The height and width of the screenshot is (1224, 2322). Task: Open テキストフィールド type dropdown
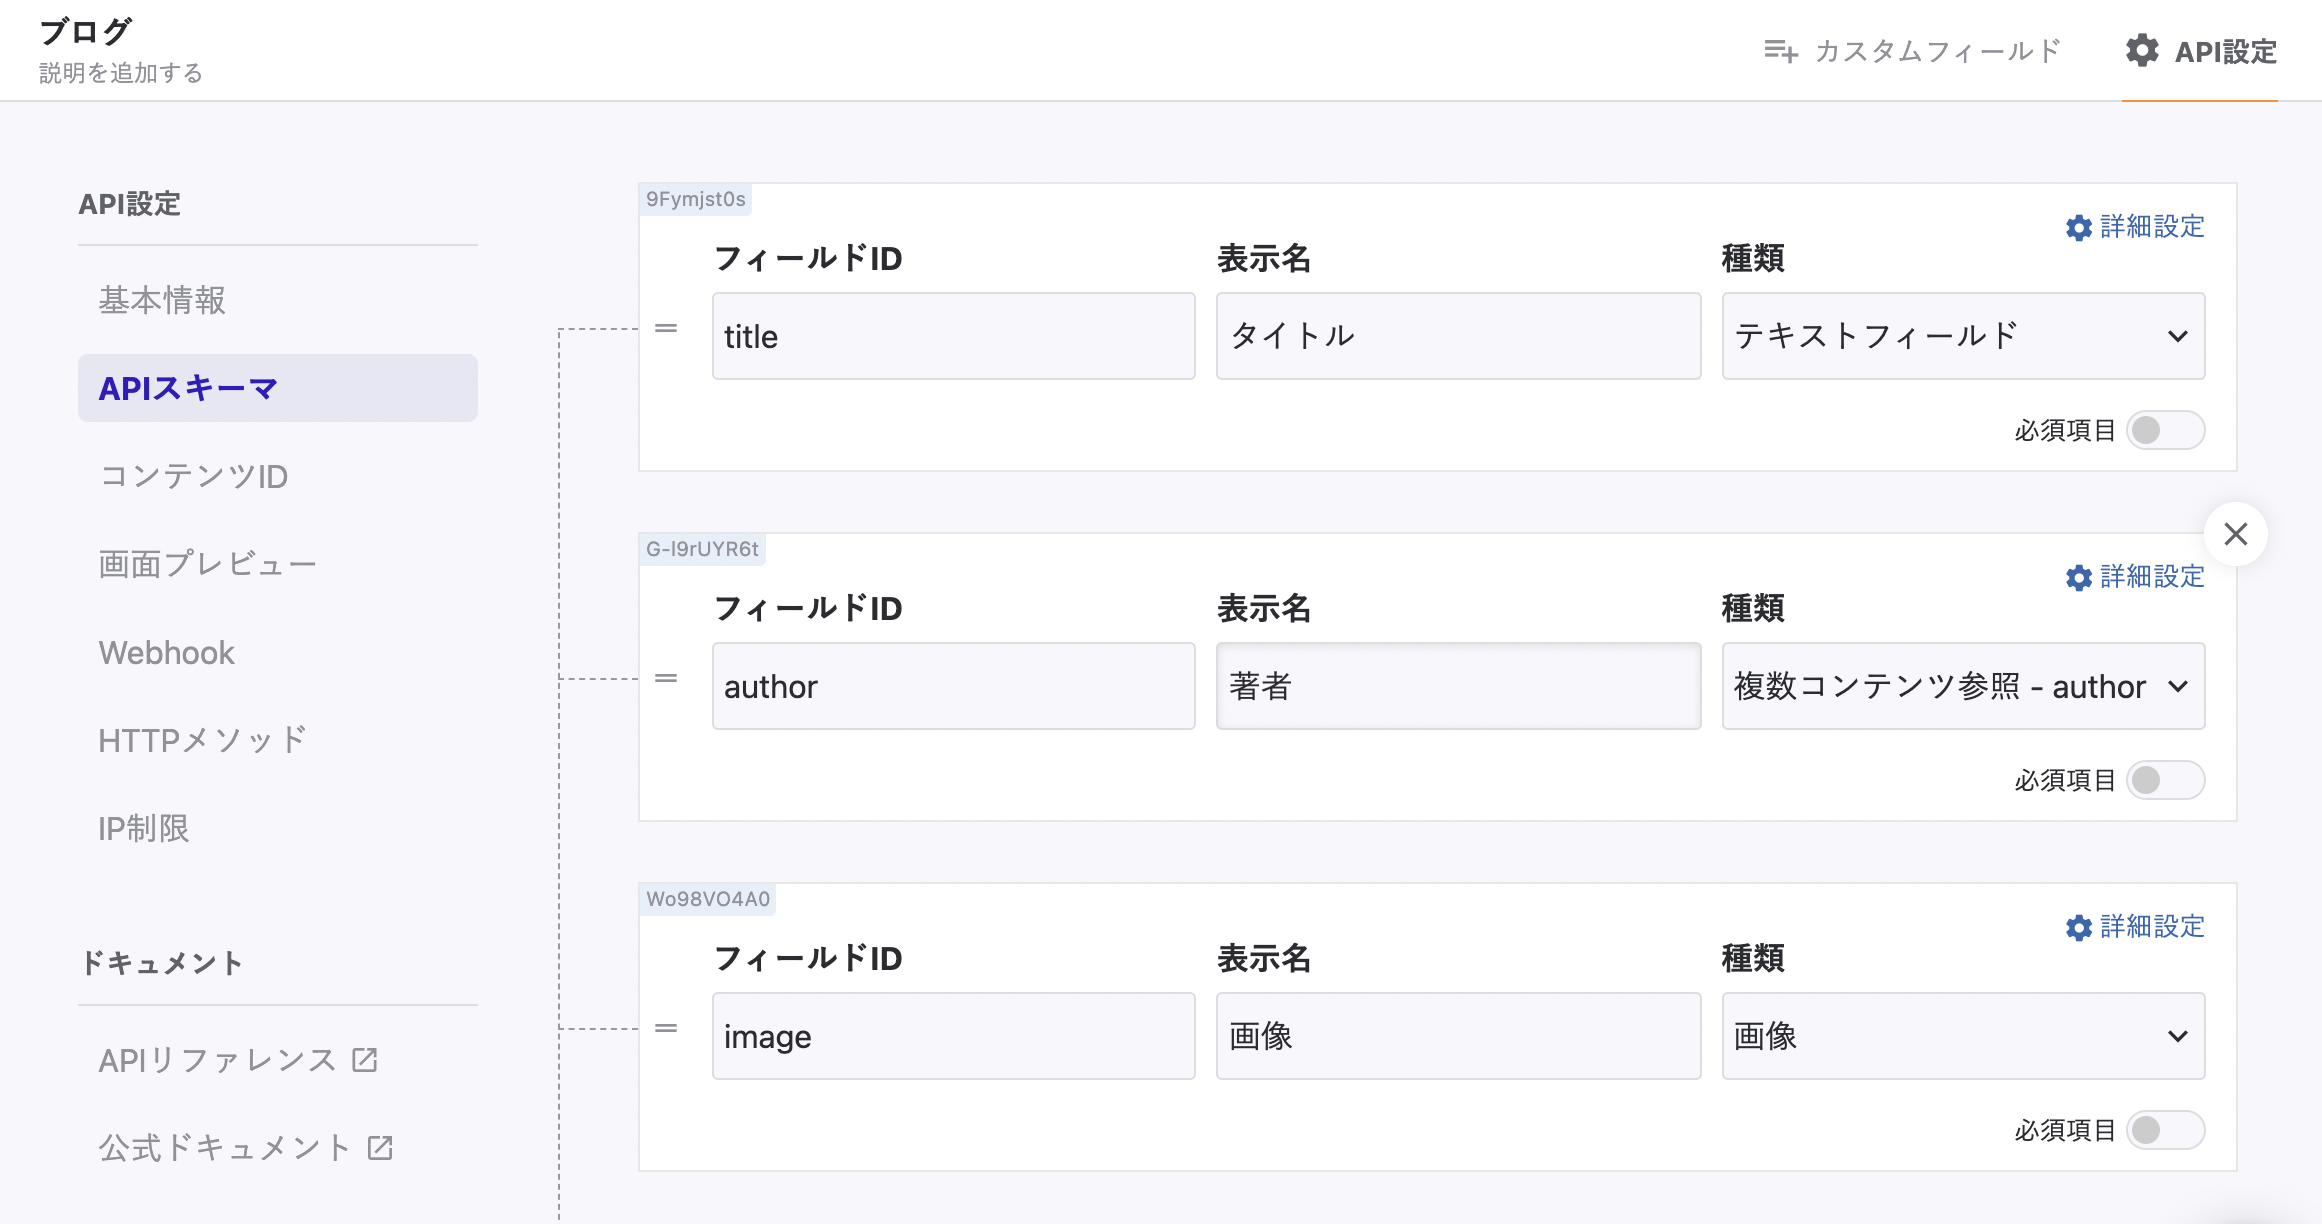click(1963, 336)
